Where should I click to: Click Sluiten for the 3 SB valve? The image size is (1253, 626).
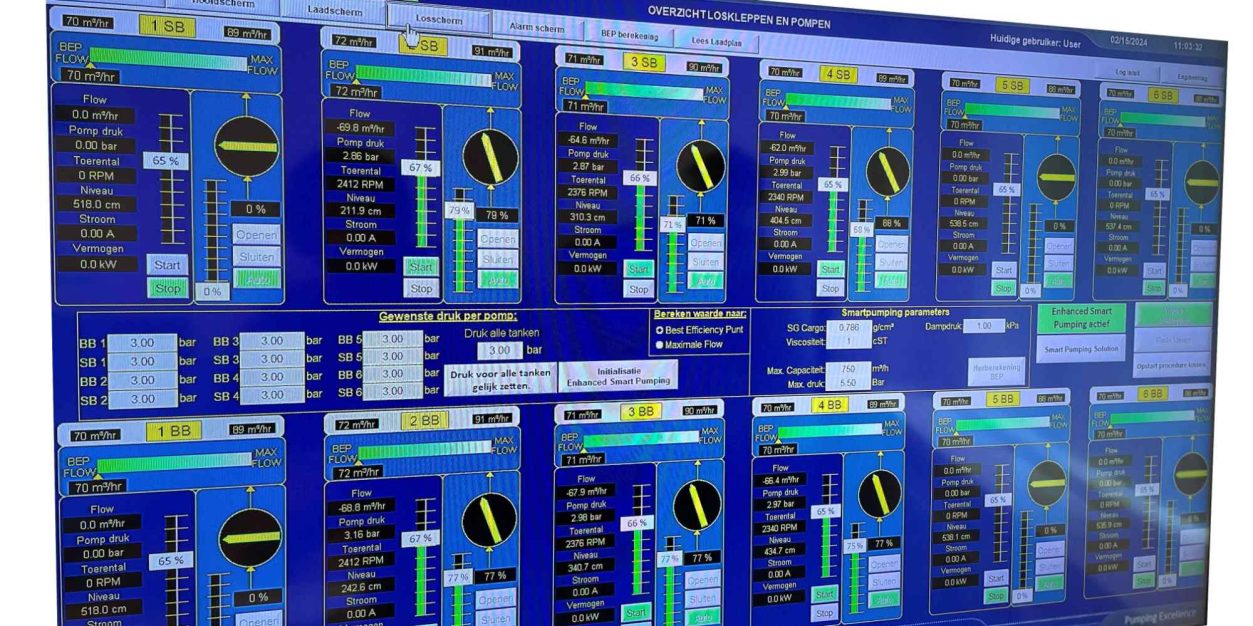tap(705, 261)
